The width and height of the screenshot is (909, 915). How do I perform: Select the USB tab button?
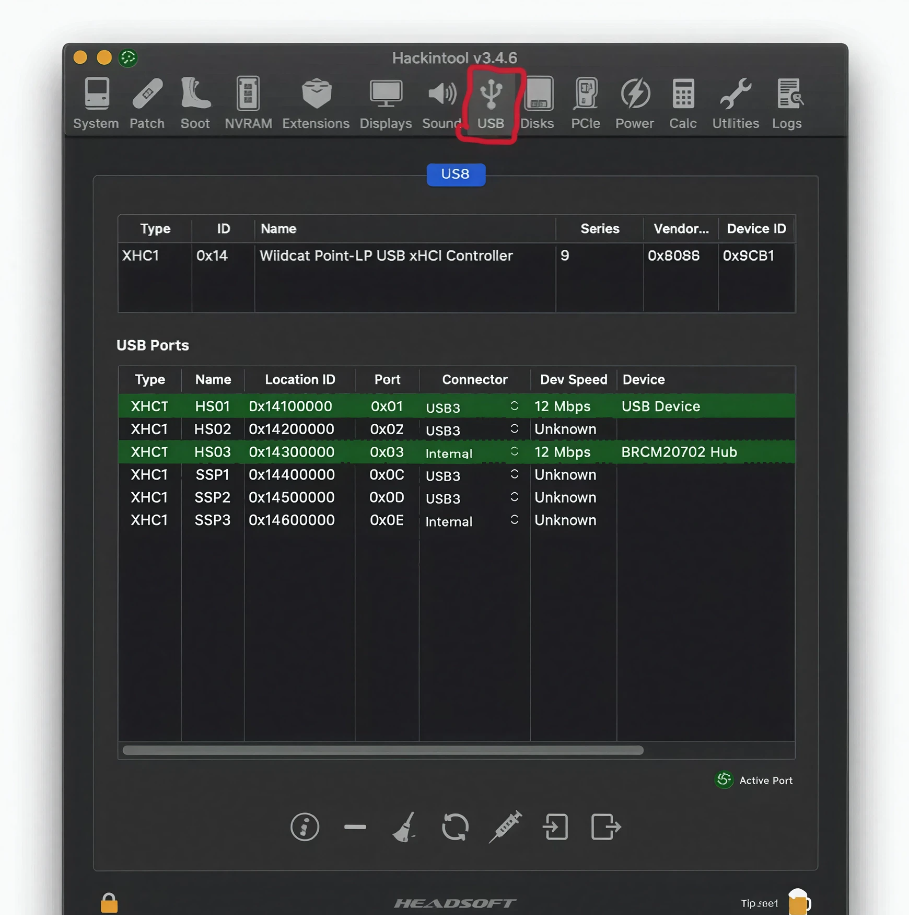[x=456, y=174]
